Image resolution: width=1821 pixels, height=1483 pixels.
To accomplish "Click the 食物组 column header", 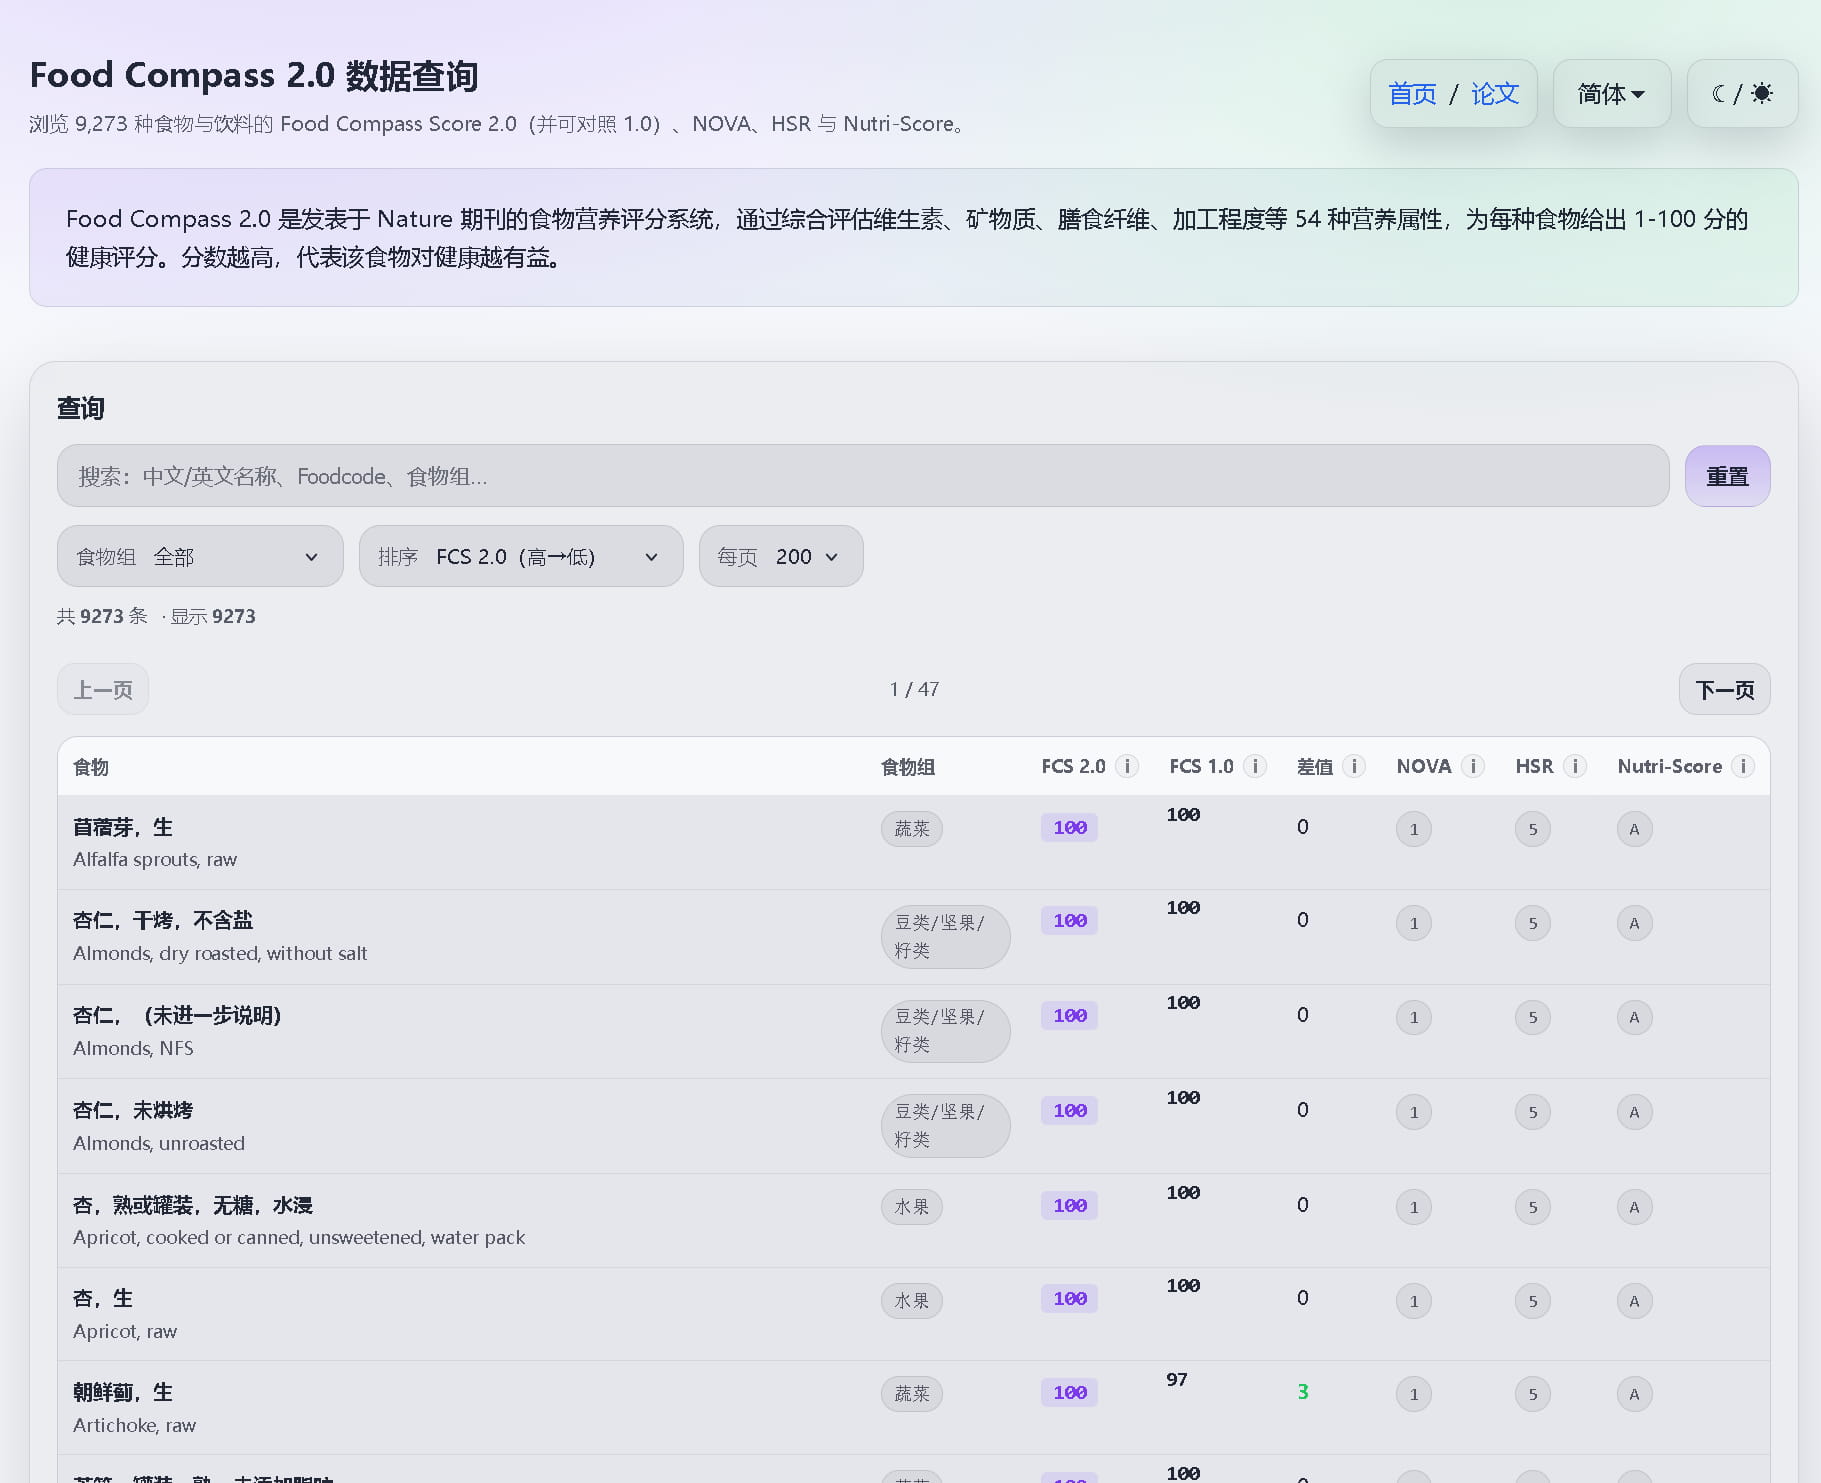I will [x=908, y=767].
